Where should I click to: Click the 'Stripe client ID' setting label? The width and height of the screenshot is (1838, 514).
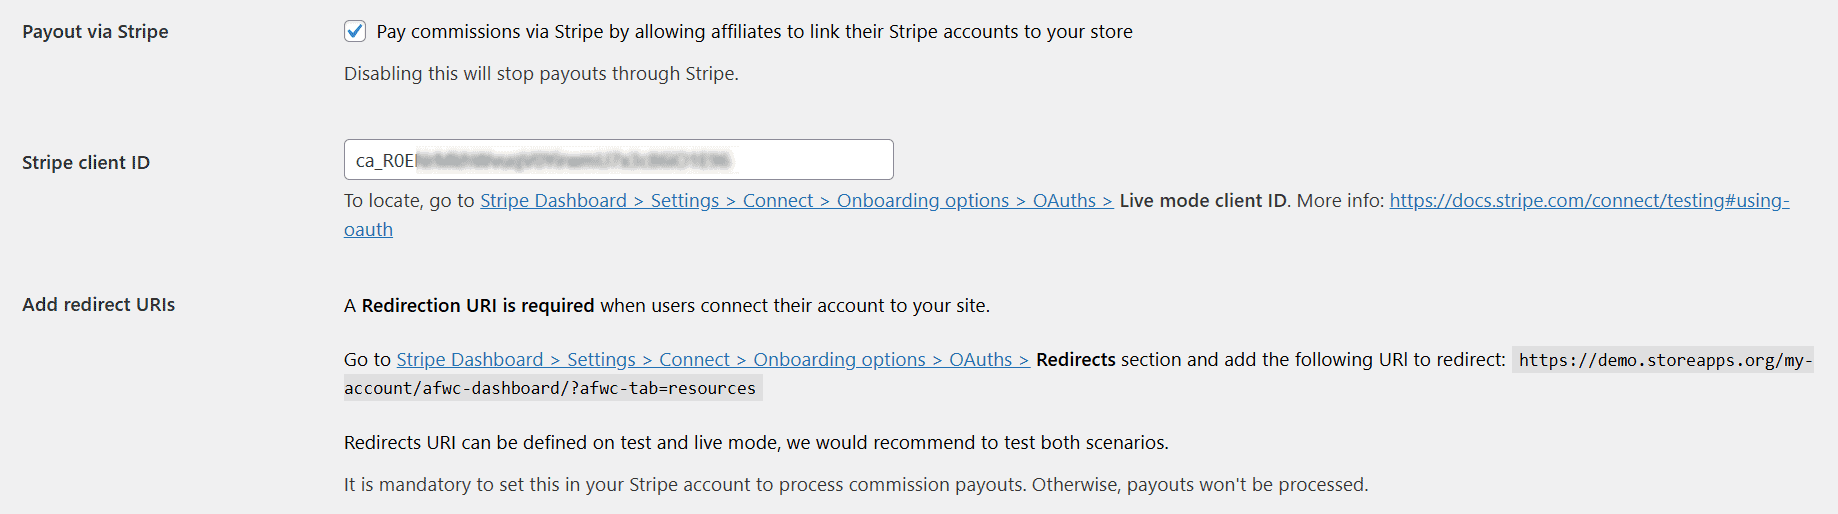pyautogui.click(x=86, y=163)
